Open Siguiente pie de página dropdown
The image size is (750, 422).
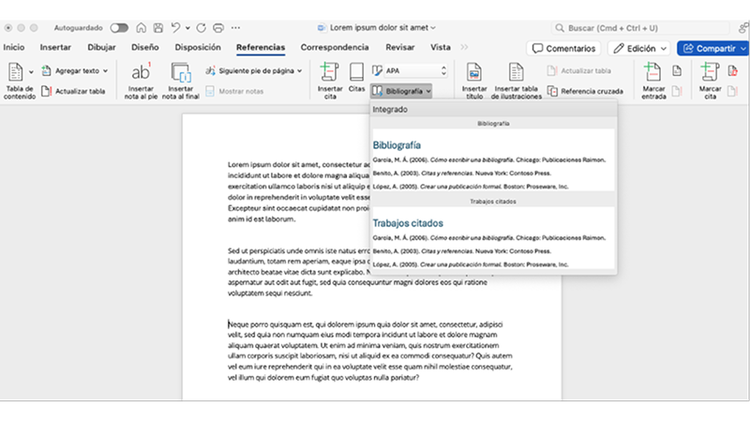point(254,71)
